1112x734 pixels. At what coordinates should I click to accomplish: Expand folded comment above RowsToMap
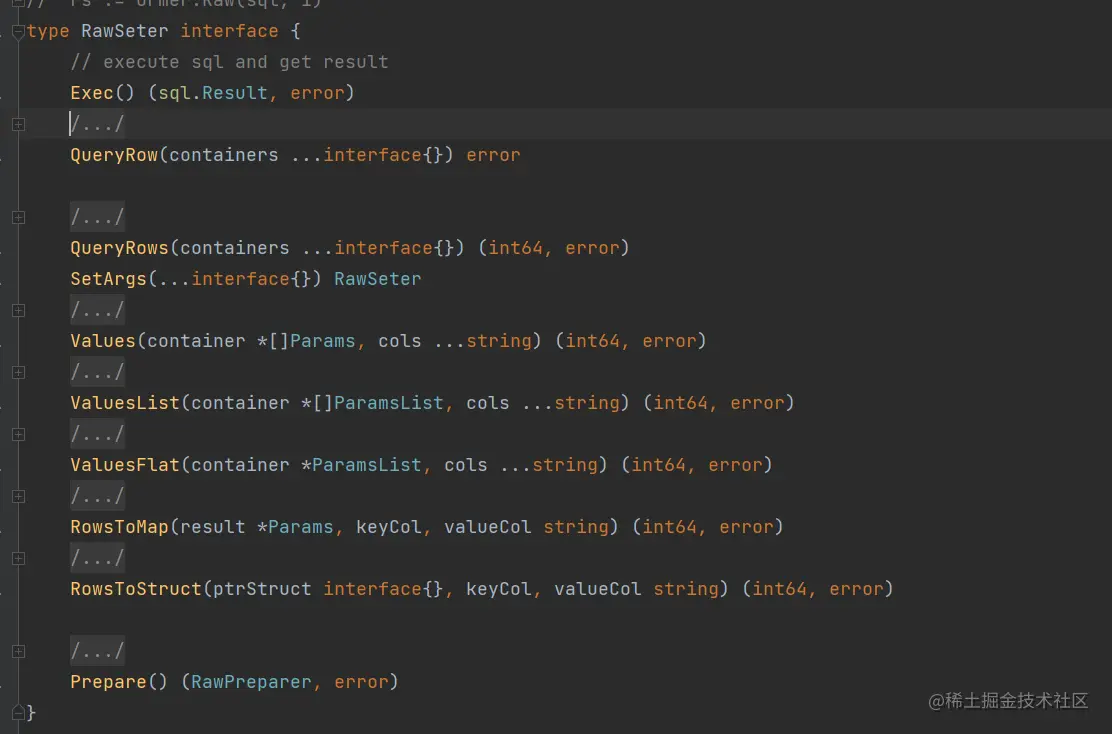18,496
